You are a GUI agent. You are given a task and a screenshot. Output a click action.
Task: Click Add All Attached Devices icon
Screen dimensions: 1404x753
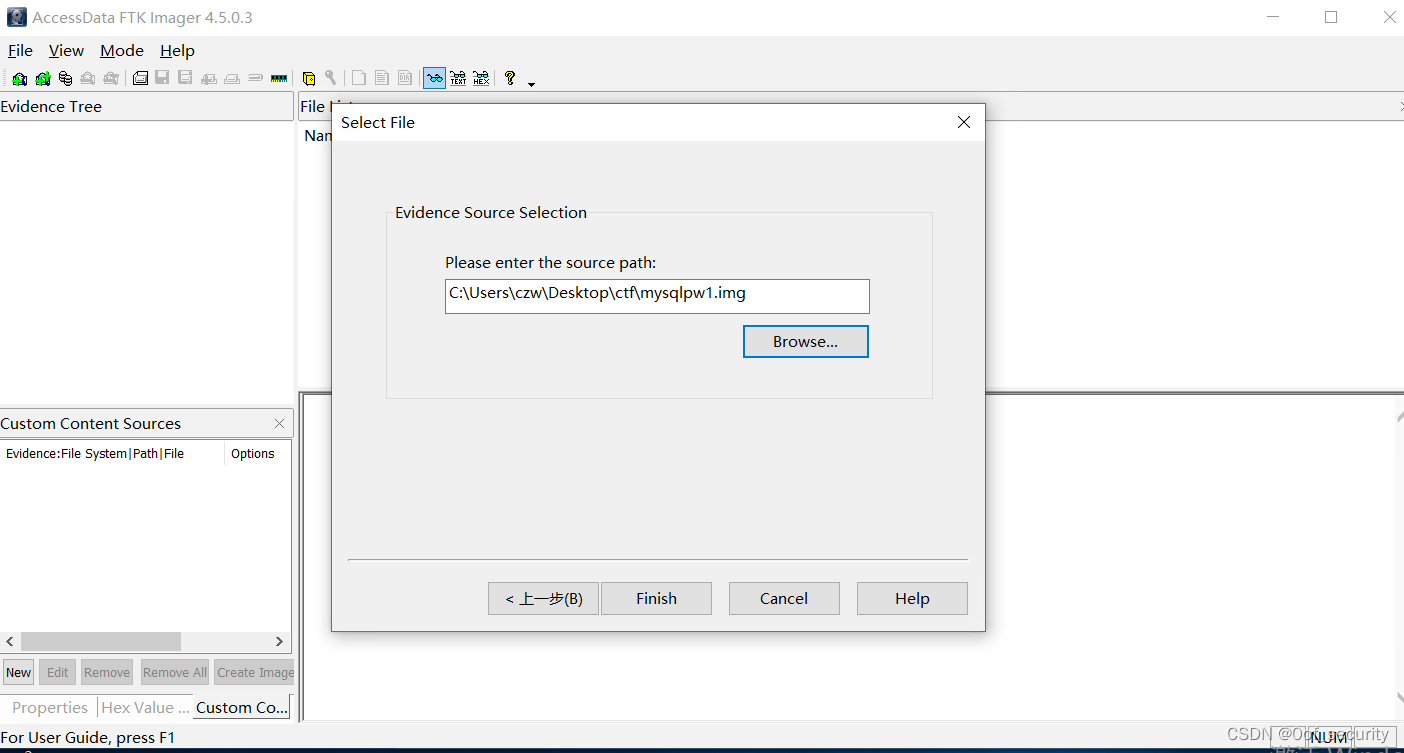coord(42,78)
